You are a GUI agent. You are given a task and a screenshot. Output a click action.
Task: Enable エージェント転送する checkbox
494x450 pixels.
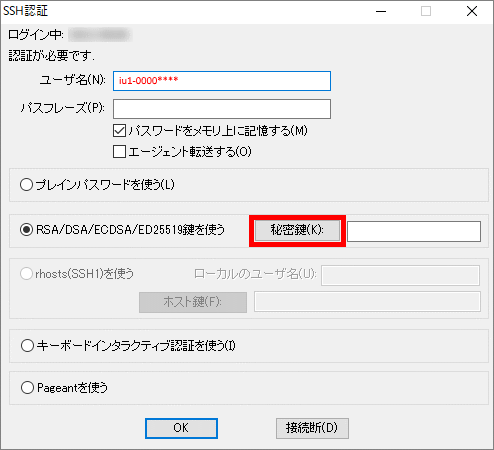(x=119, y=152)
